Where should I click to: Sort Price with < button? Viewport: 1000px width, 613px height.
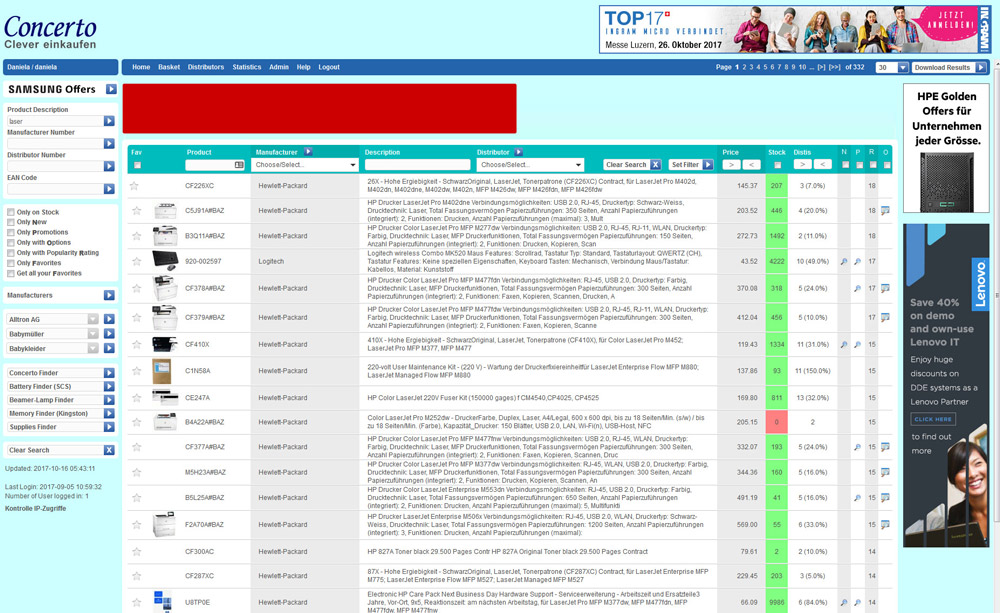[x=751, y=165]
